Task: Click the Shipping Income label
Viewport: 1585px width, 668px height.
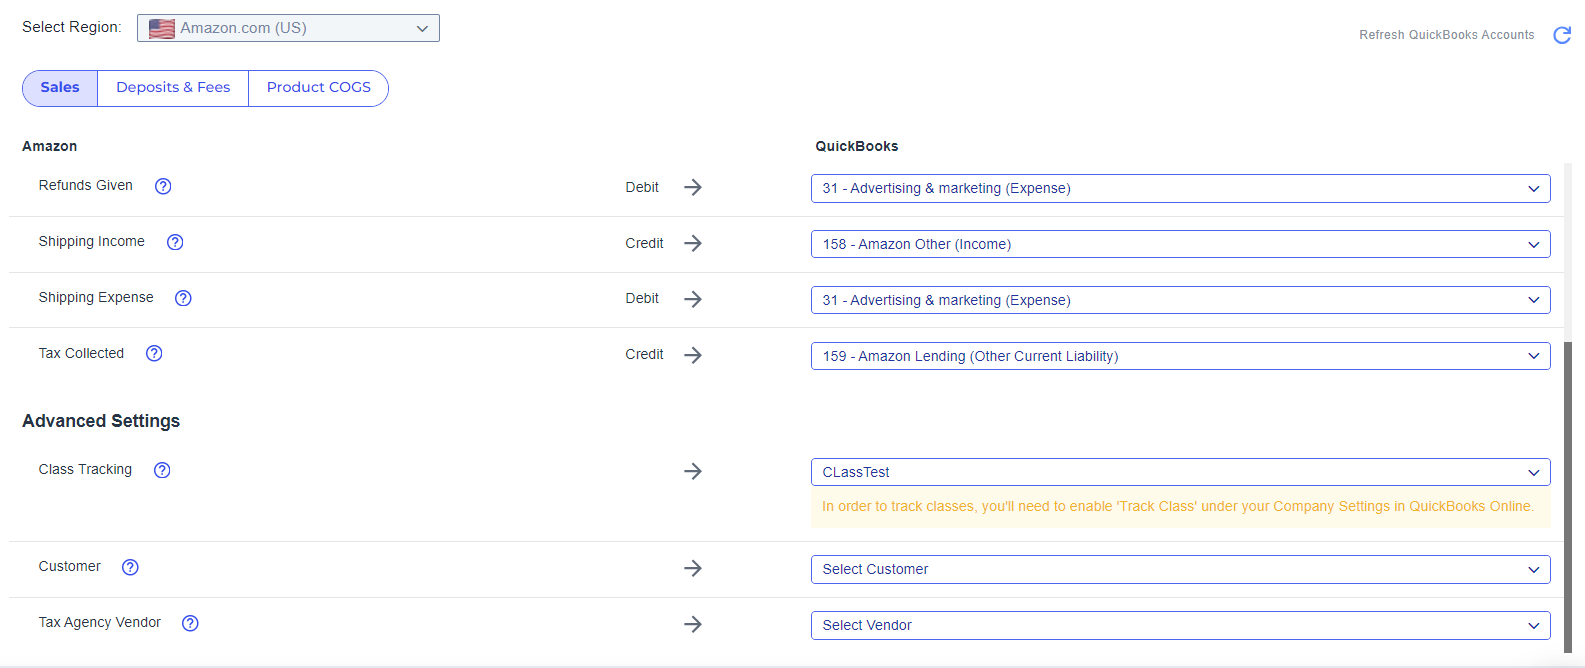Action: [92, 241]
